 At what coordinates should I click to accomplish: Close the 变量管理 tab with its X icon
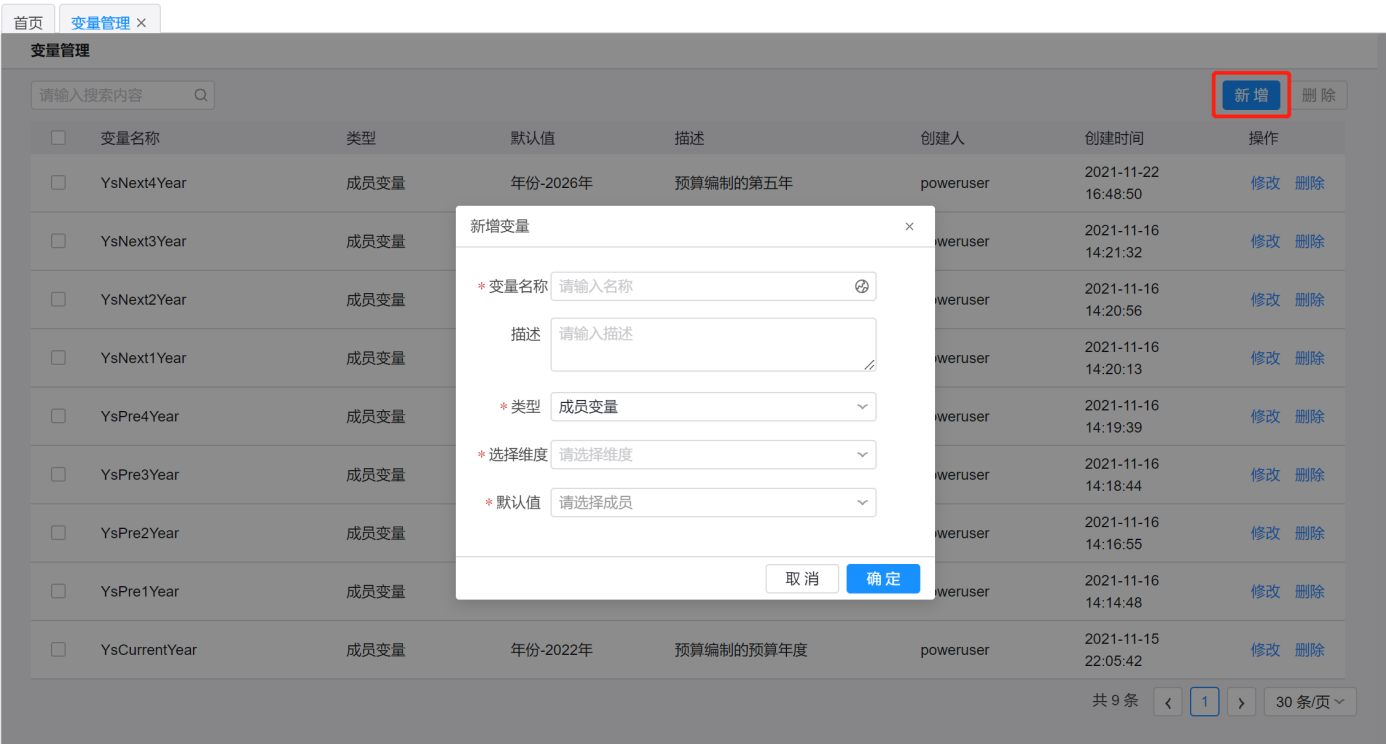(141, 23)
